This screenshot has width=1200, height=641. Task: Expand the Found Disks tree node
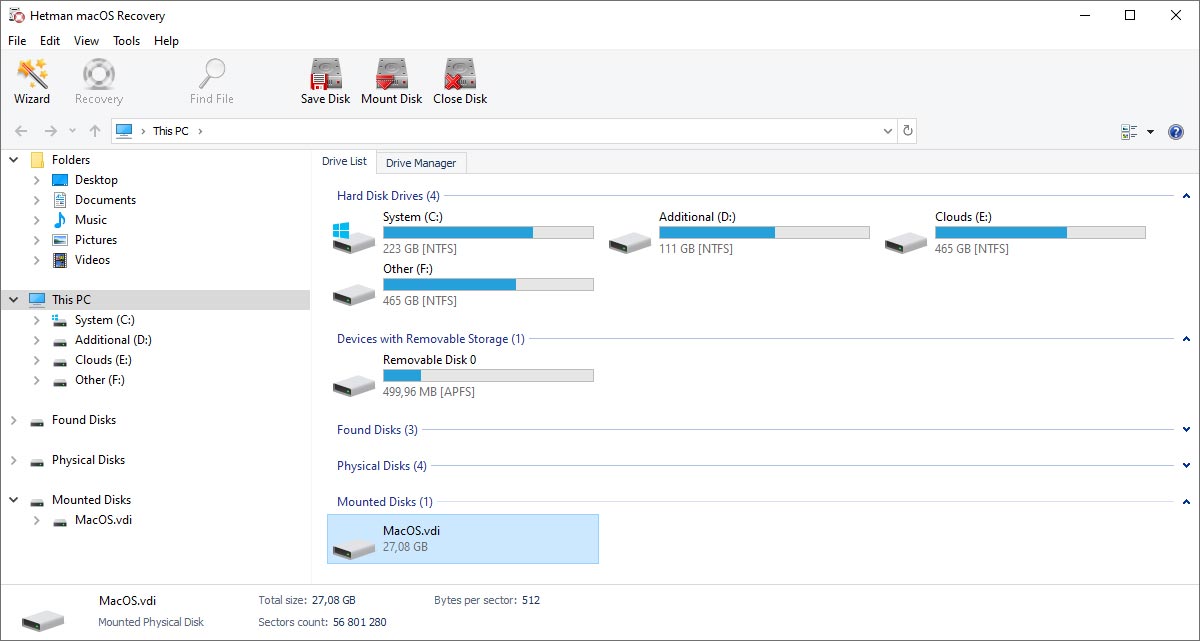tap(14, 420)
